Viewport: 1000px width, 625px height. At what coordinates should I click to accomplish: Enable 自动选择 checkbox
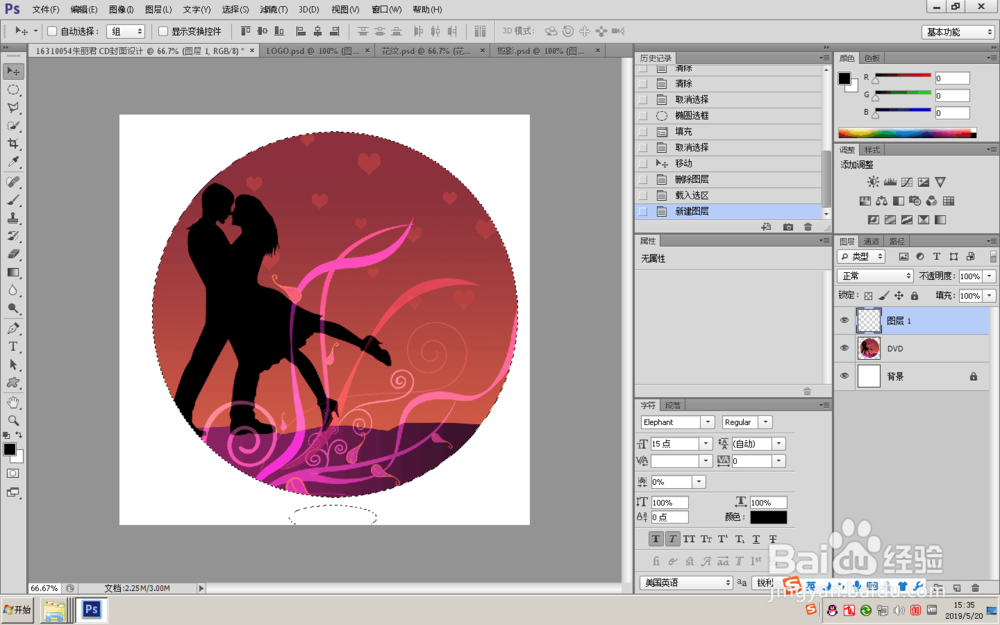[x=52, y=31]
